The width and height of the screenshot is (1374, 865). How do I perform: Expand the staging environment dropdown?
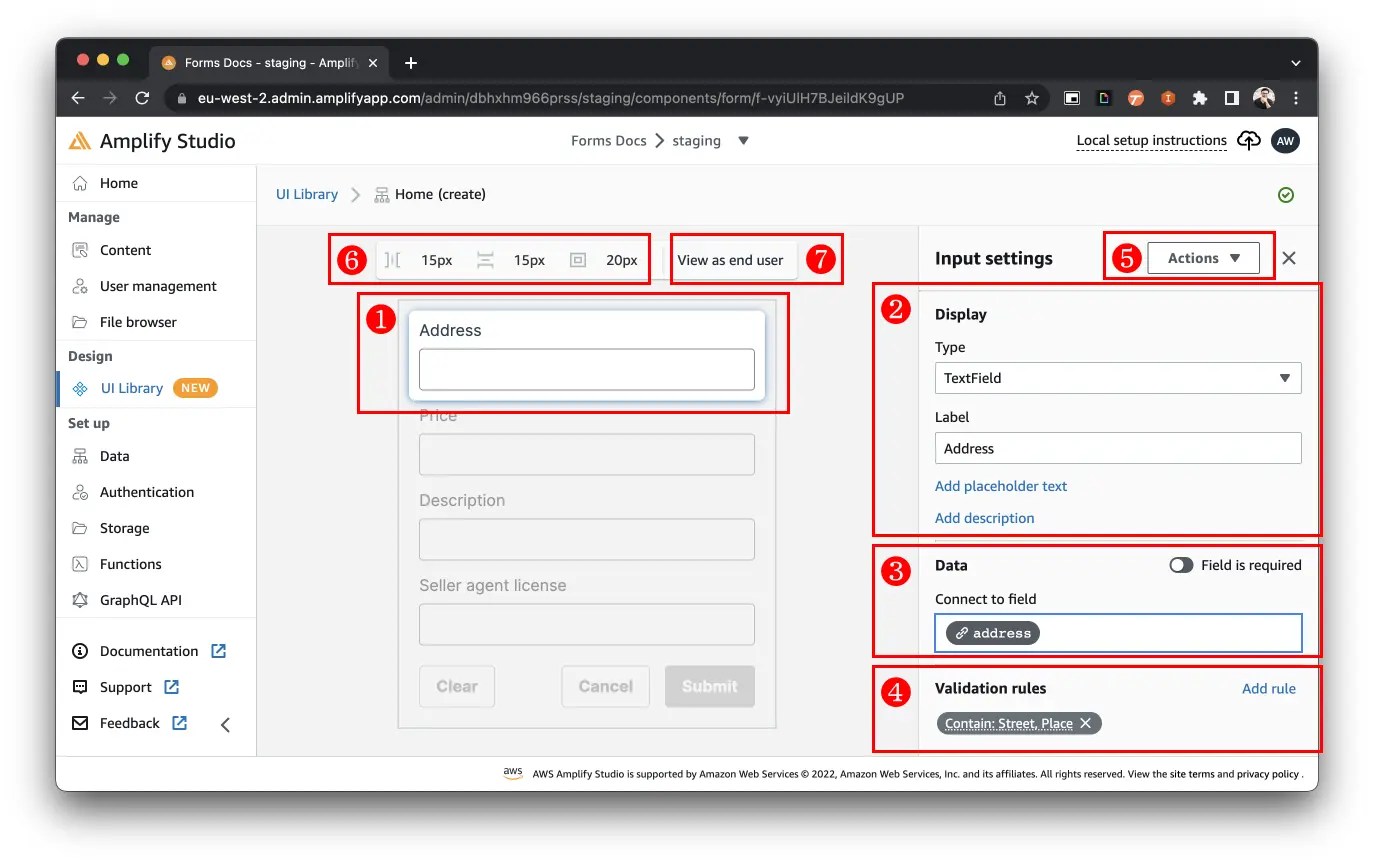tap(742, 141)
